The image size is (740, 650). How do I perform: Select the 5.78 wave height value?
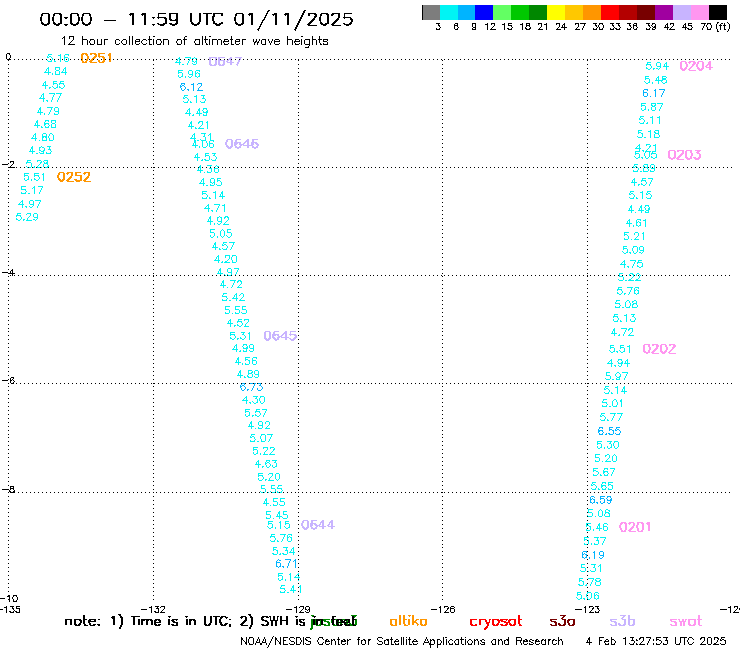589,582
